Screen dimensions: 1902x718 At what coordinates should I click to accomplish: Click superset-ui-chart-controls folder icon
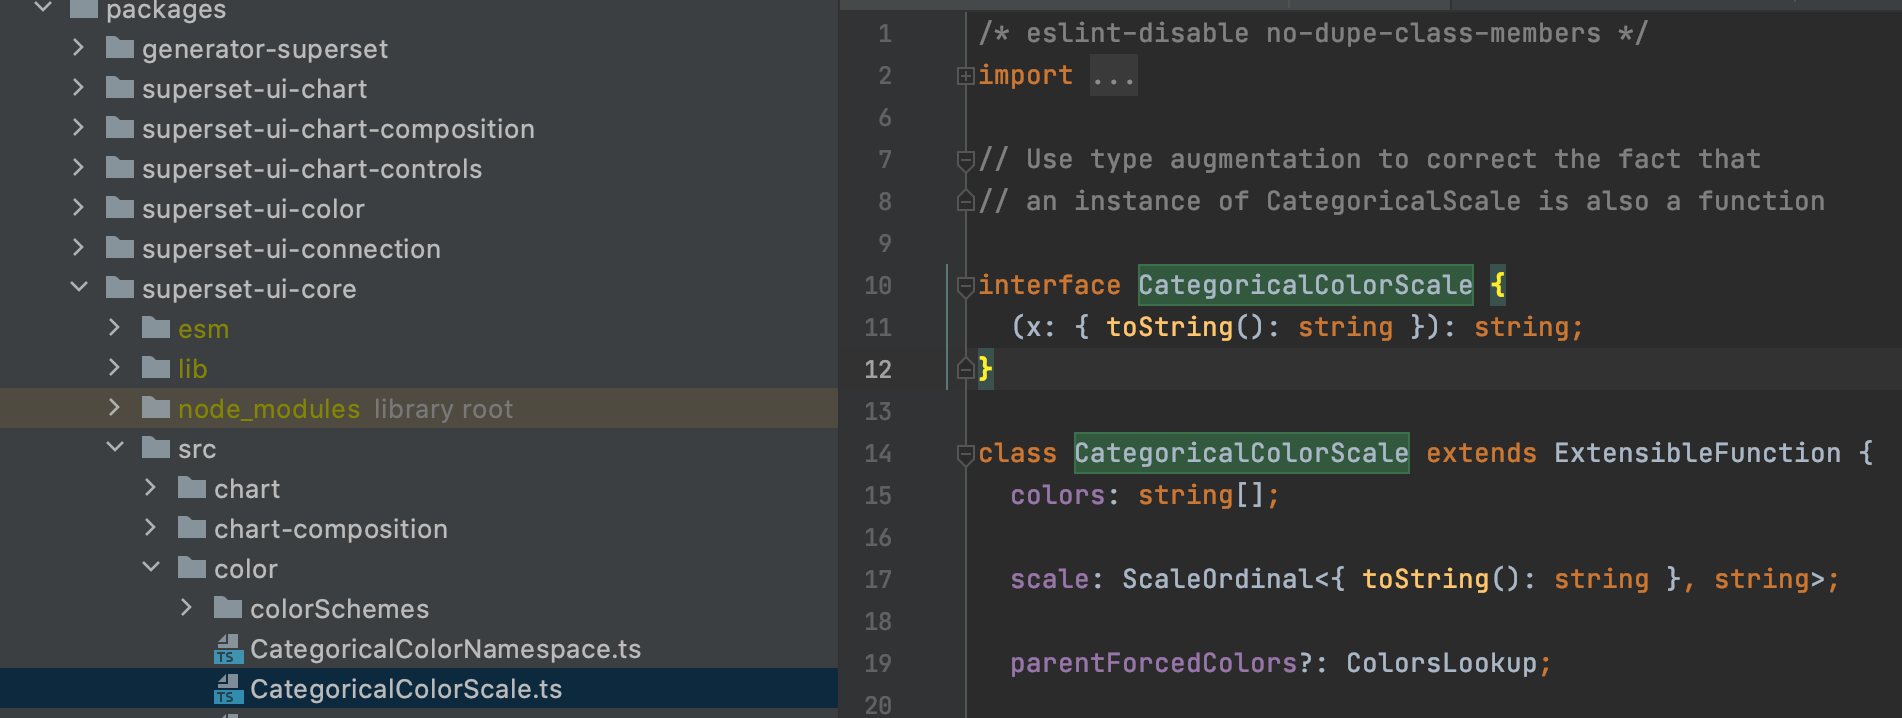click(x=120, y=167)
